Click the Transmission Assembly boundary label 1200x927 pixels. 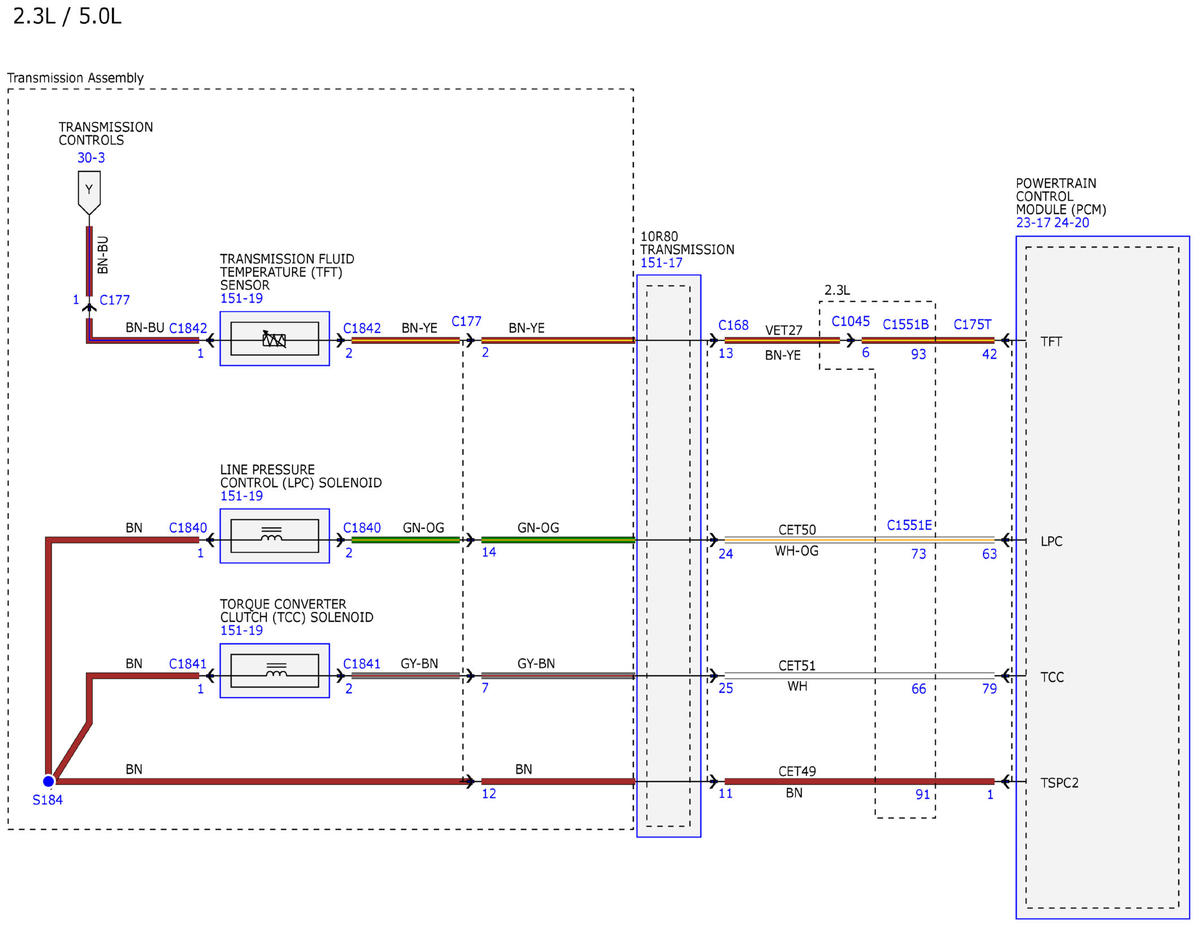[x=75, y=78]
